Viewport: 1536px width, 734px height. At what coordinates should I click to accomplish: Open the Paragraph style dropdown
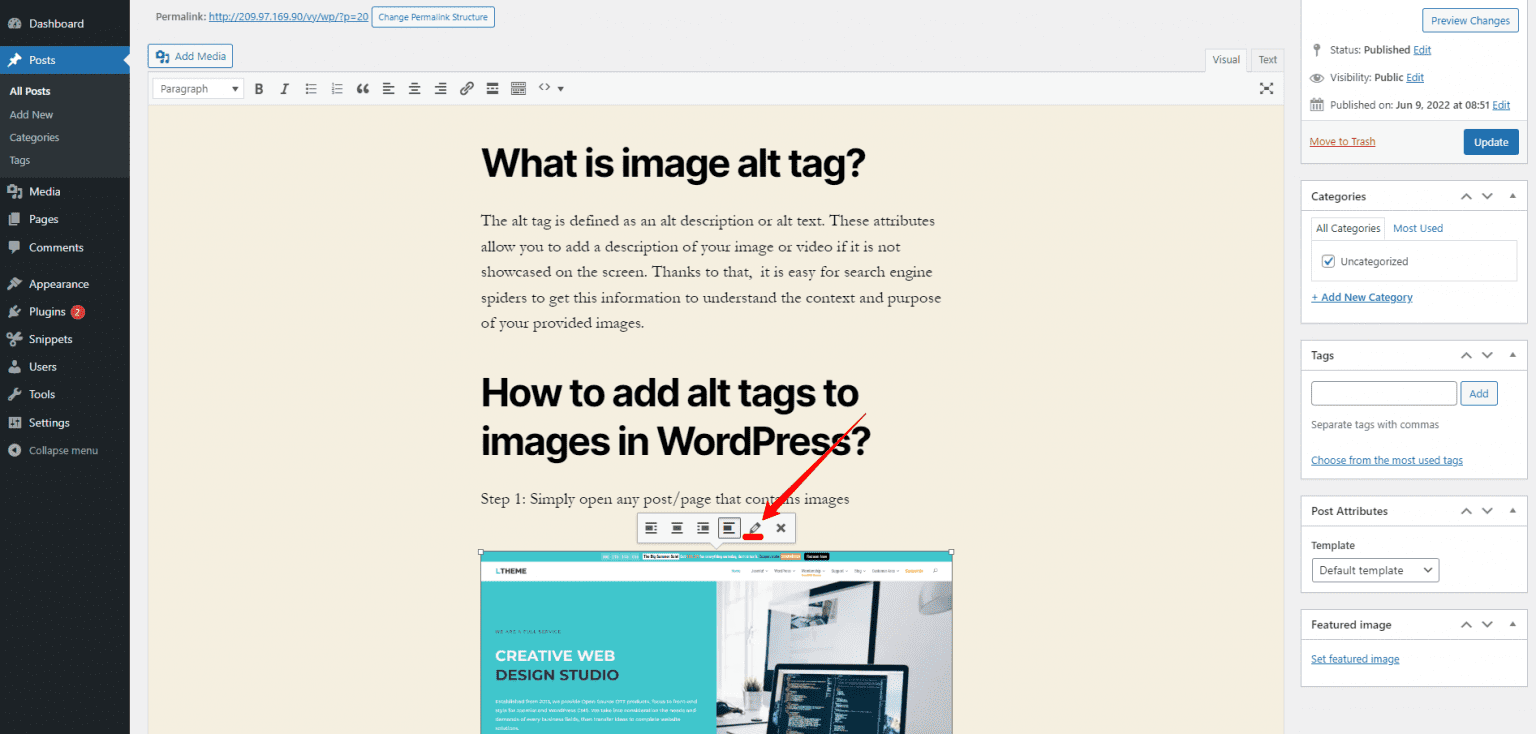click(197, 88)
